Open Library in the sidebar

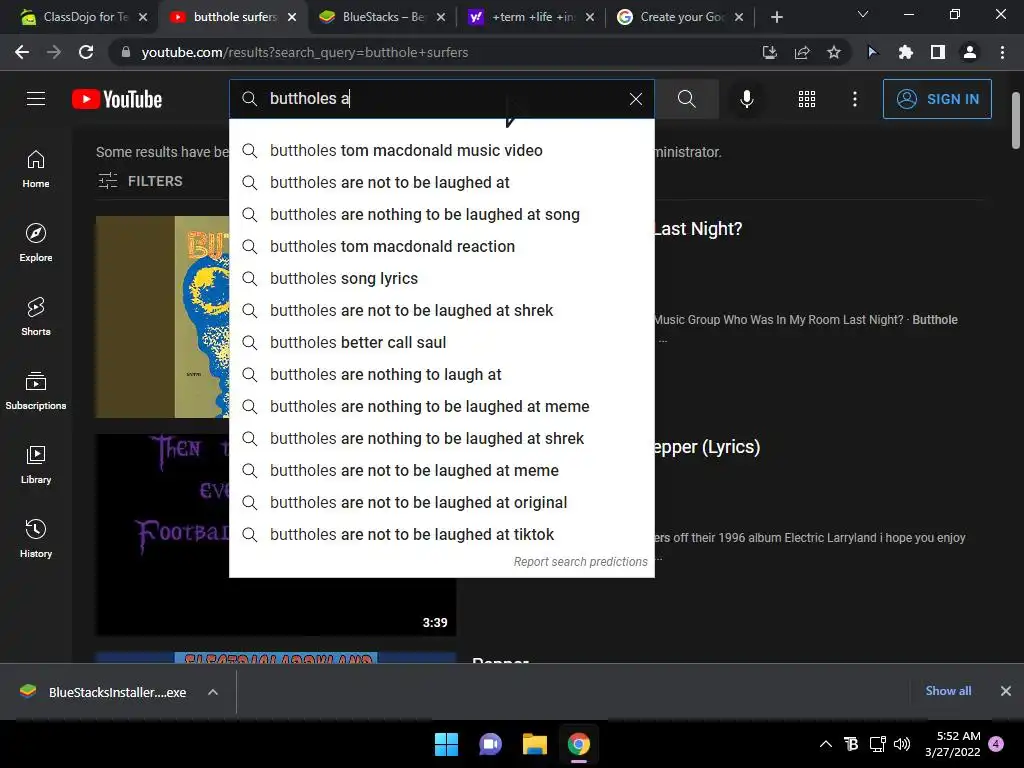coord(36,464)
